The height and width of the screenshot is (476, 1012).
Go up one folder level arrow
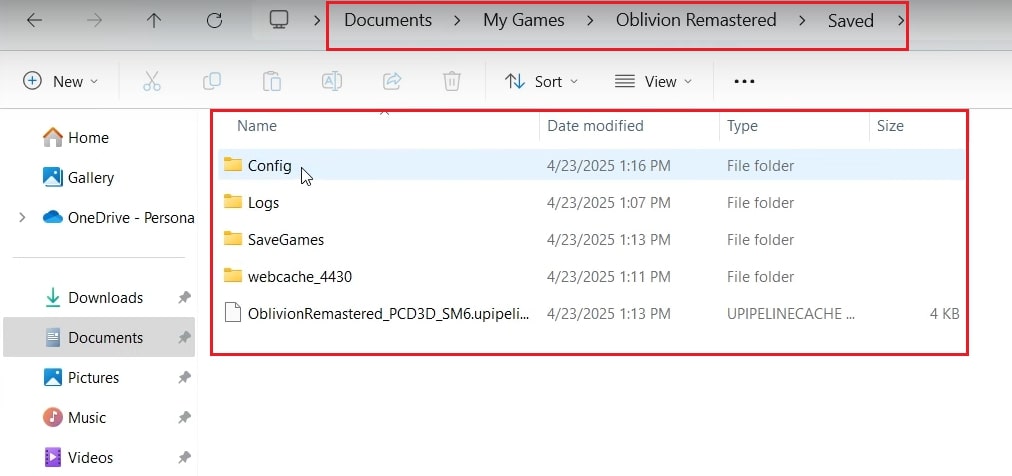point(154,21)
